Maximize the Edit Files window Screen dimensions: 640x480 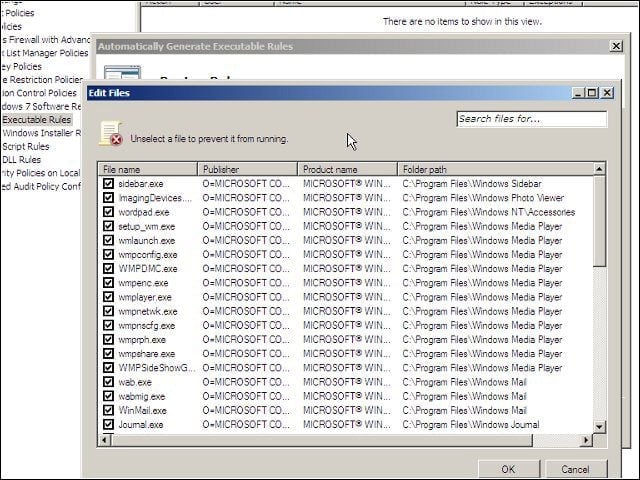[x=592, y=93]
